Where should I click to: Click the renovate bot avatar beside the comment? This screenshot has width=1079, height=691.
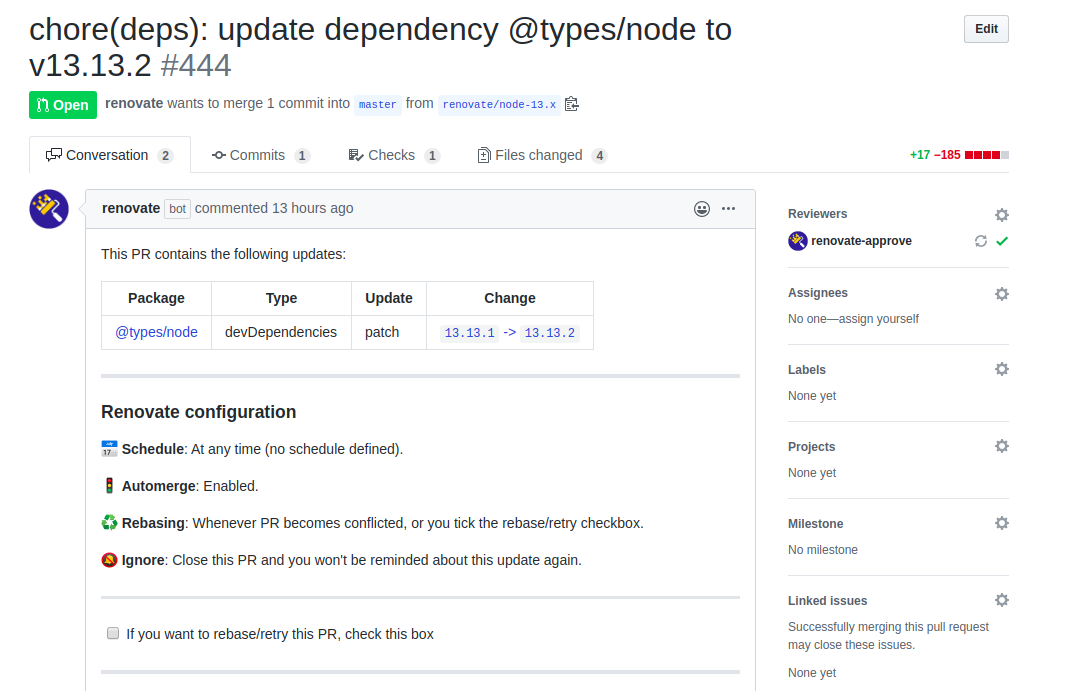pyautogui.click(x=49, y=209)
